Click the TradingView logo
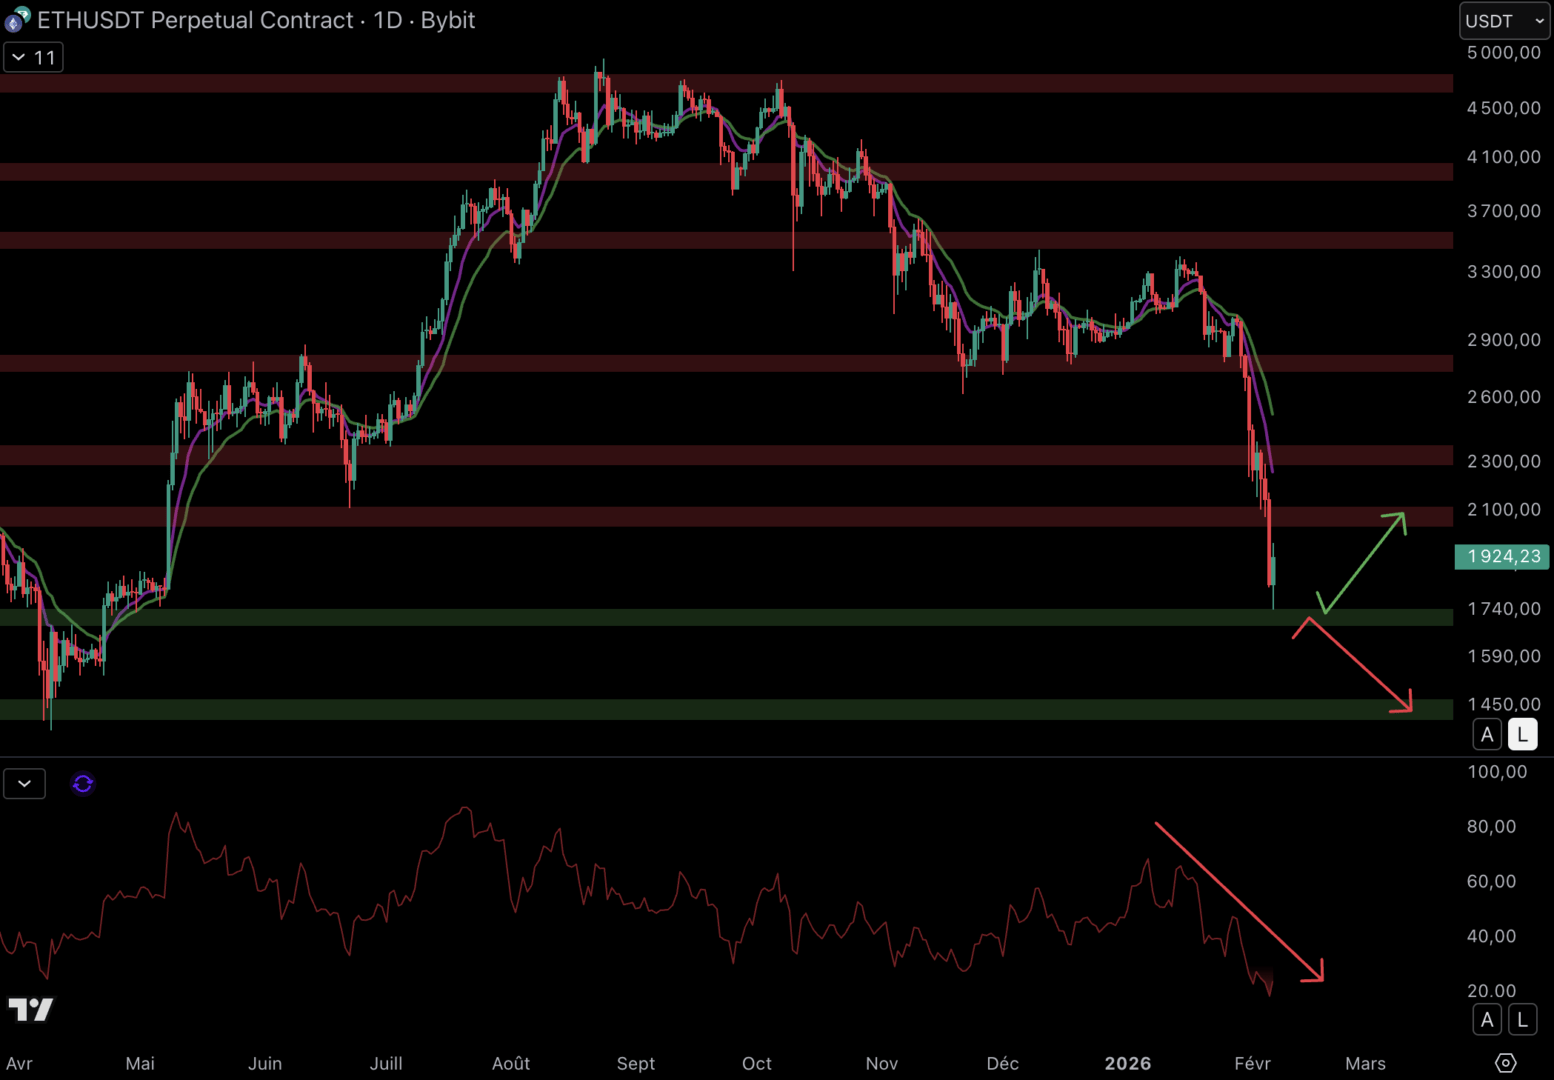 click(30, 1010)
